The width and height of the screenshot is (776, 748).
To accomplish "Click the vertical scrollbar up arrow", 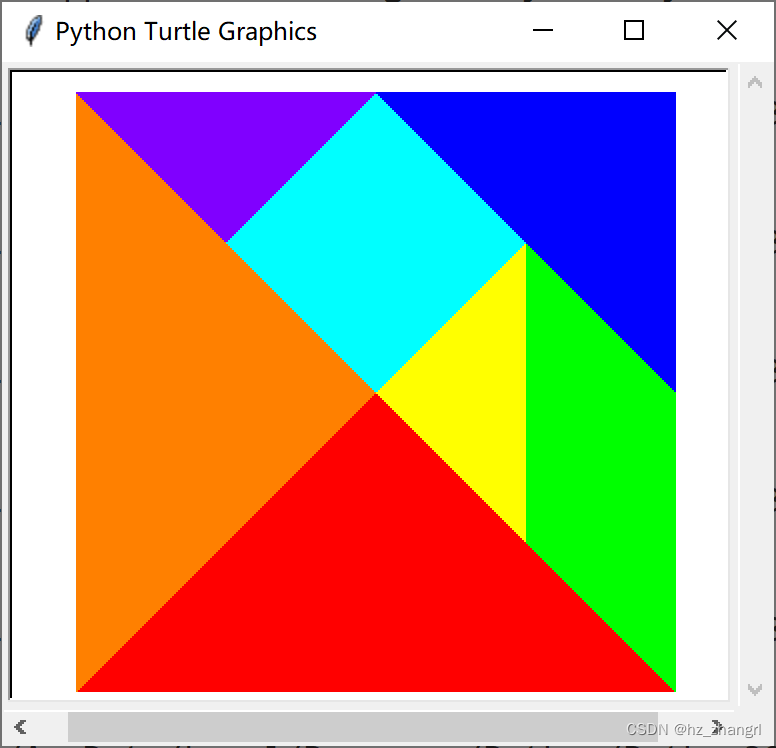I will 754,82.
